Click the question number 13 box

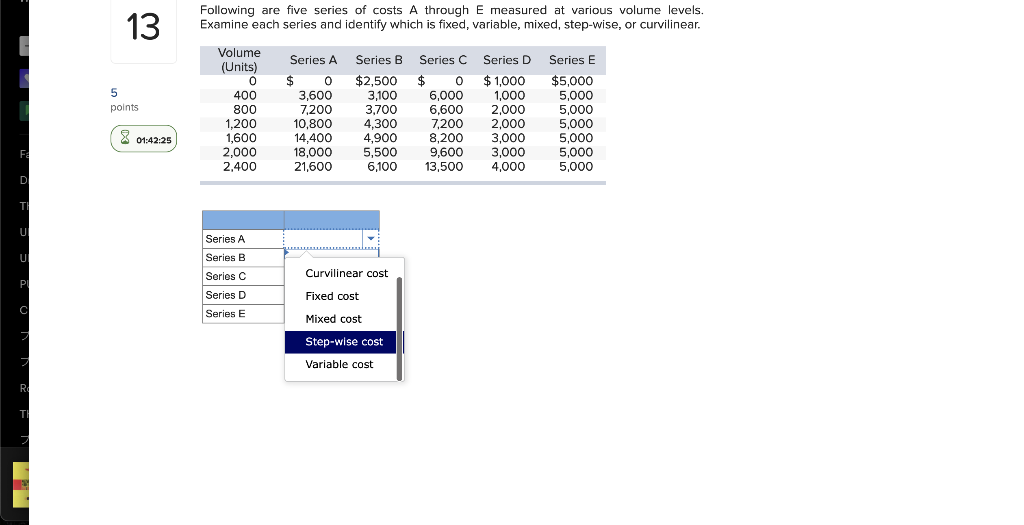(x=143, y=28)
